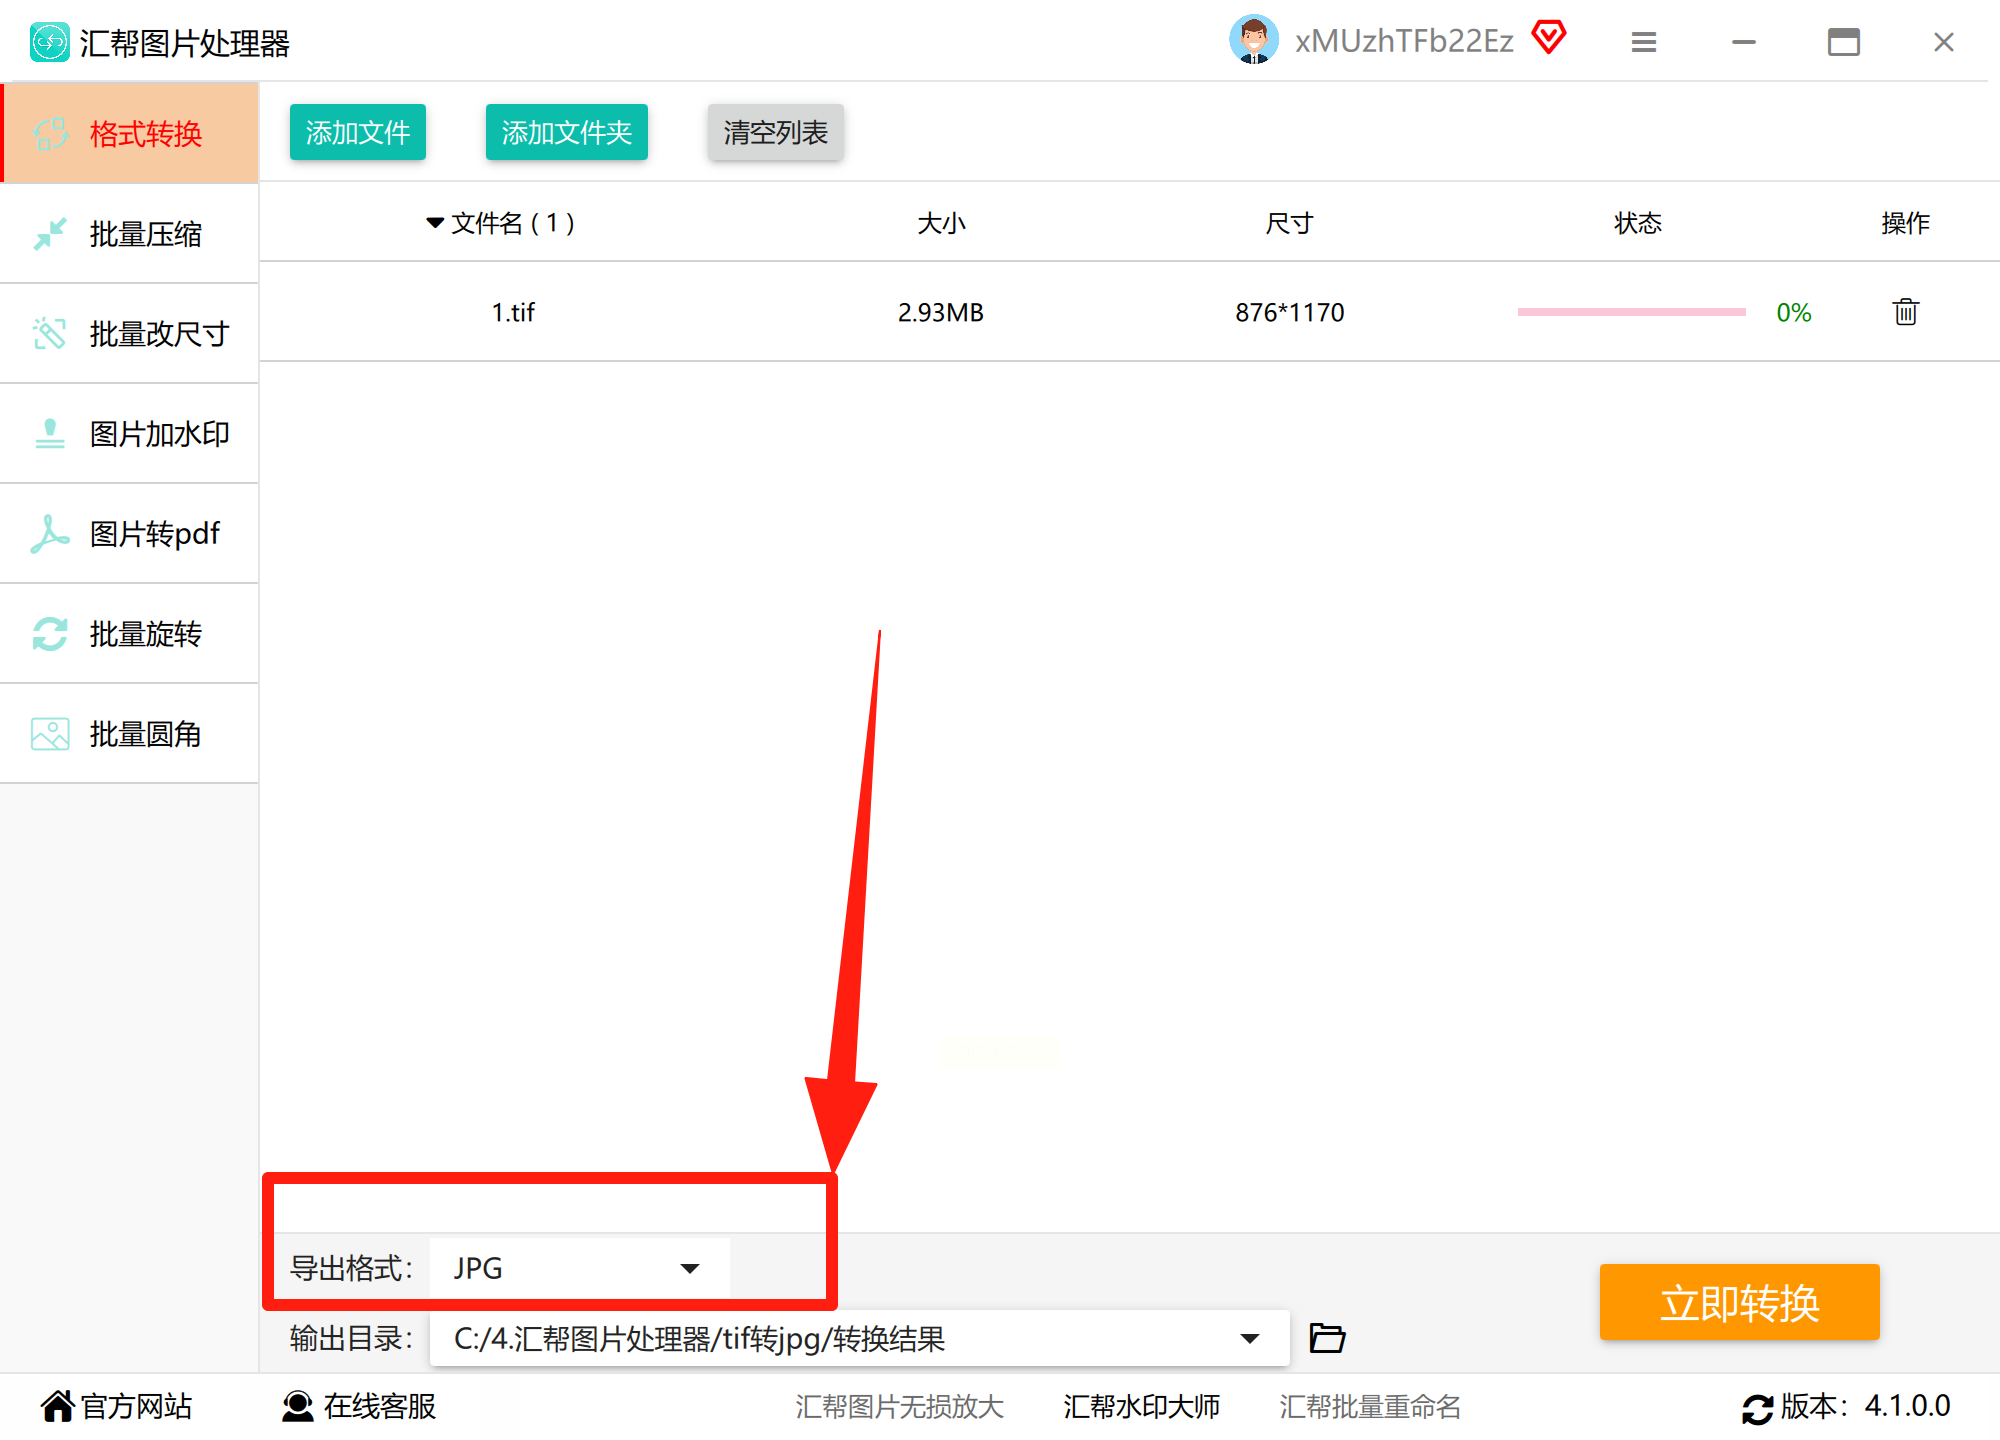Open the 汇帮水印大师 link
This screenshot has width=2000, height=1440.
tap(1141, 1406)
